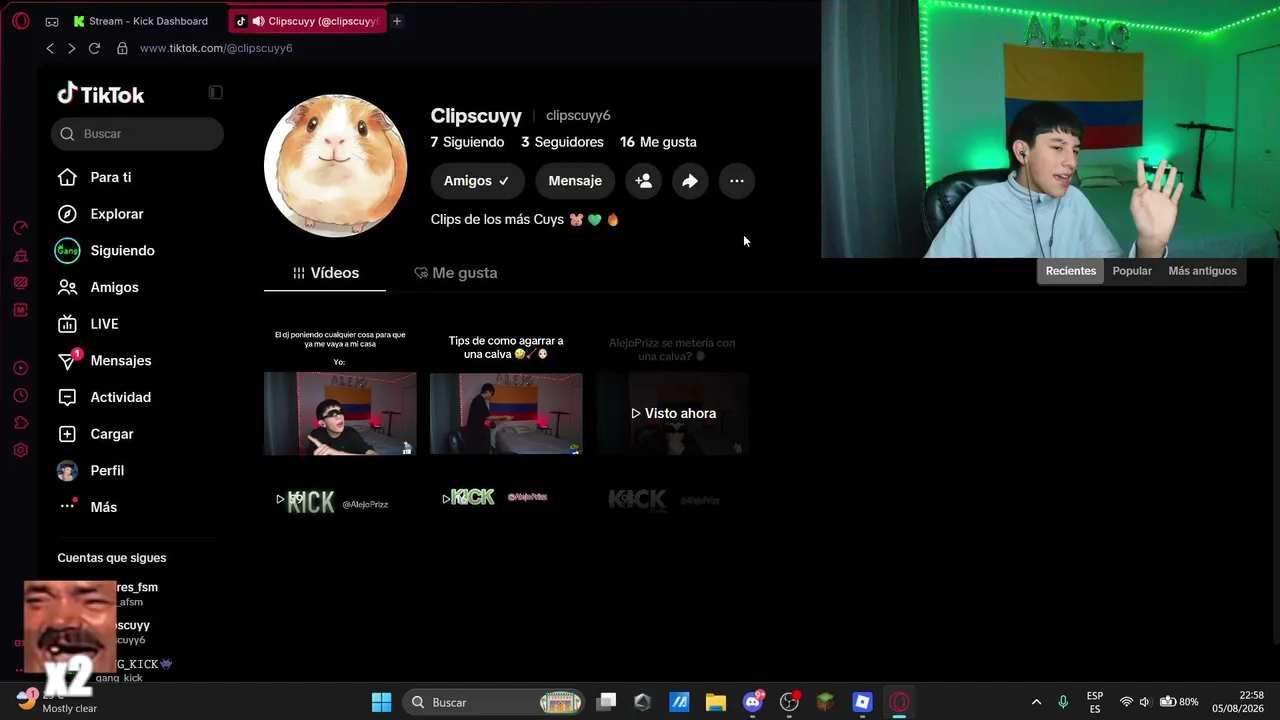This screenshot has width=1280, height=720.
Task: Open Opera sidebar extensions cube
Action: click(x=20, y=423)
